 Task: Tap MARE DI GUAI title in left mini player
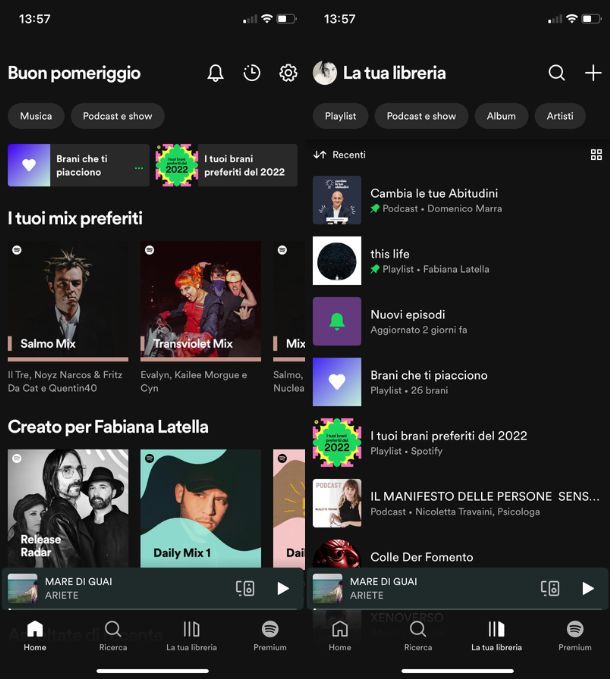coord(78,582)
